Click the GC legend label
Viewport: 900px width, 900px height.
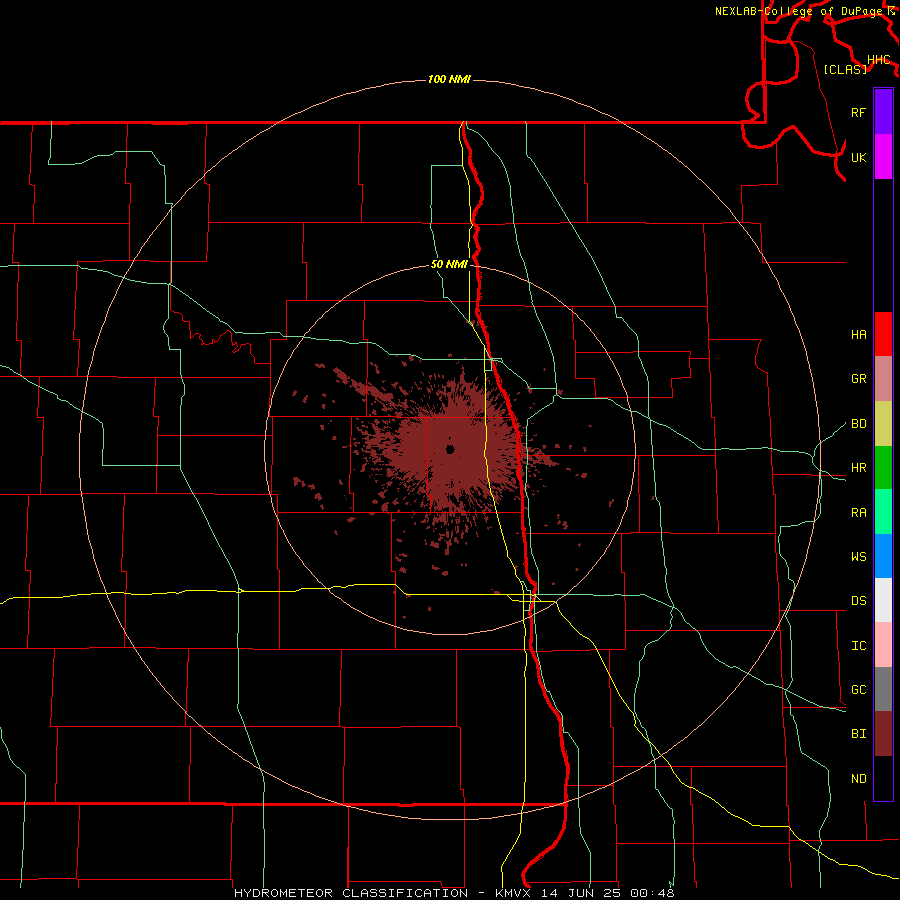(858, 690)
